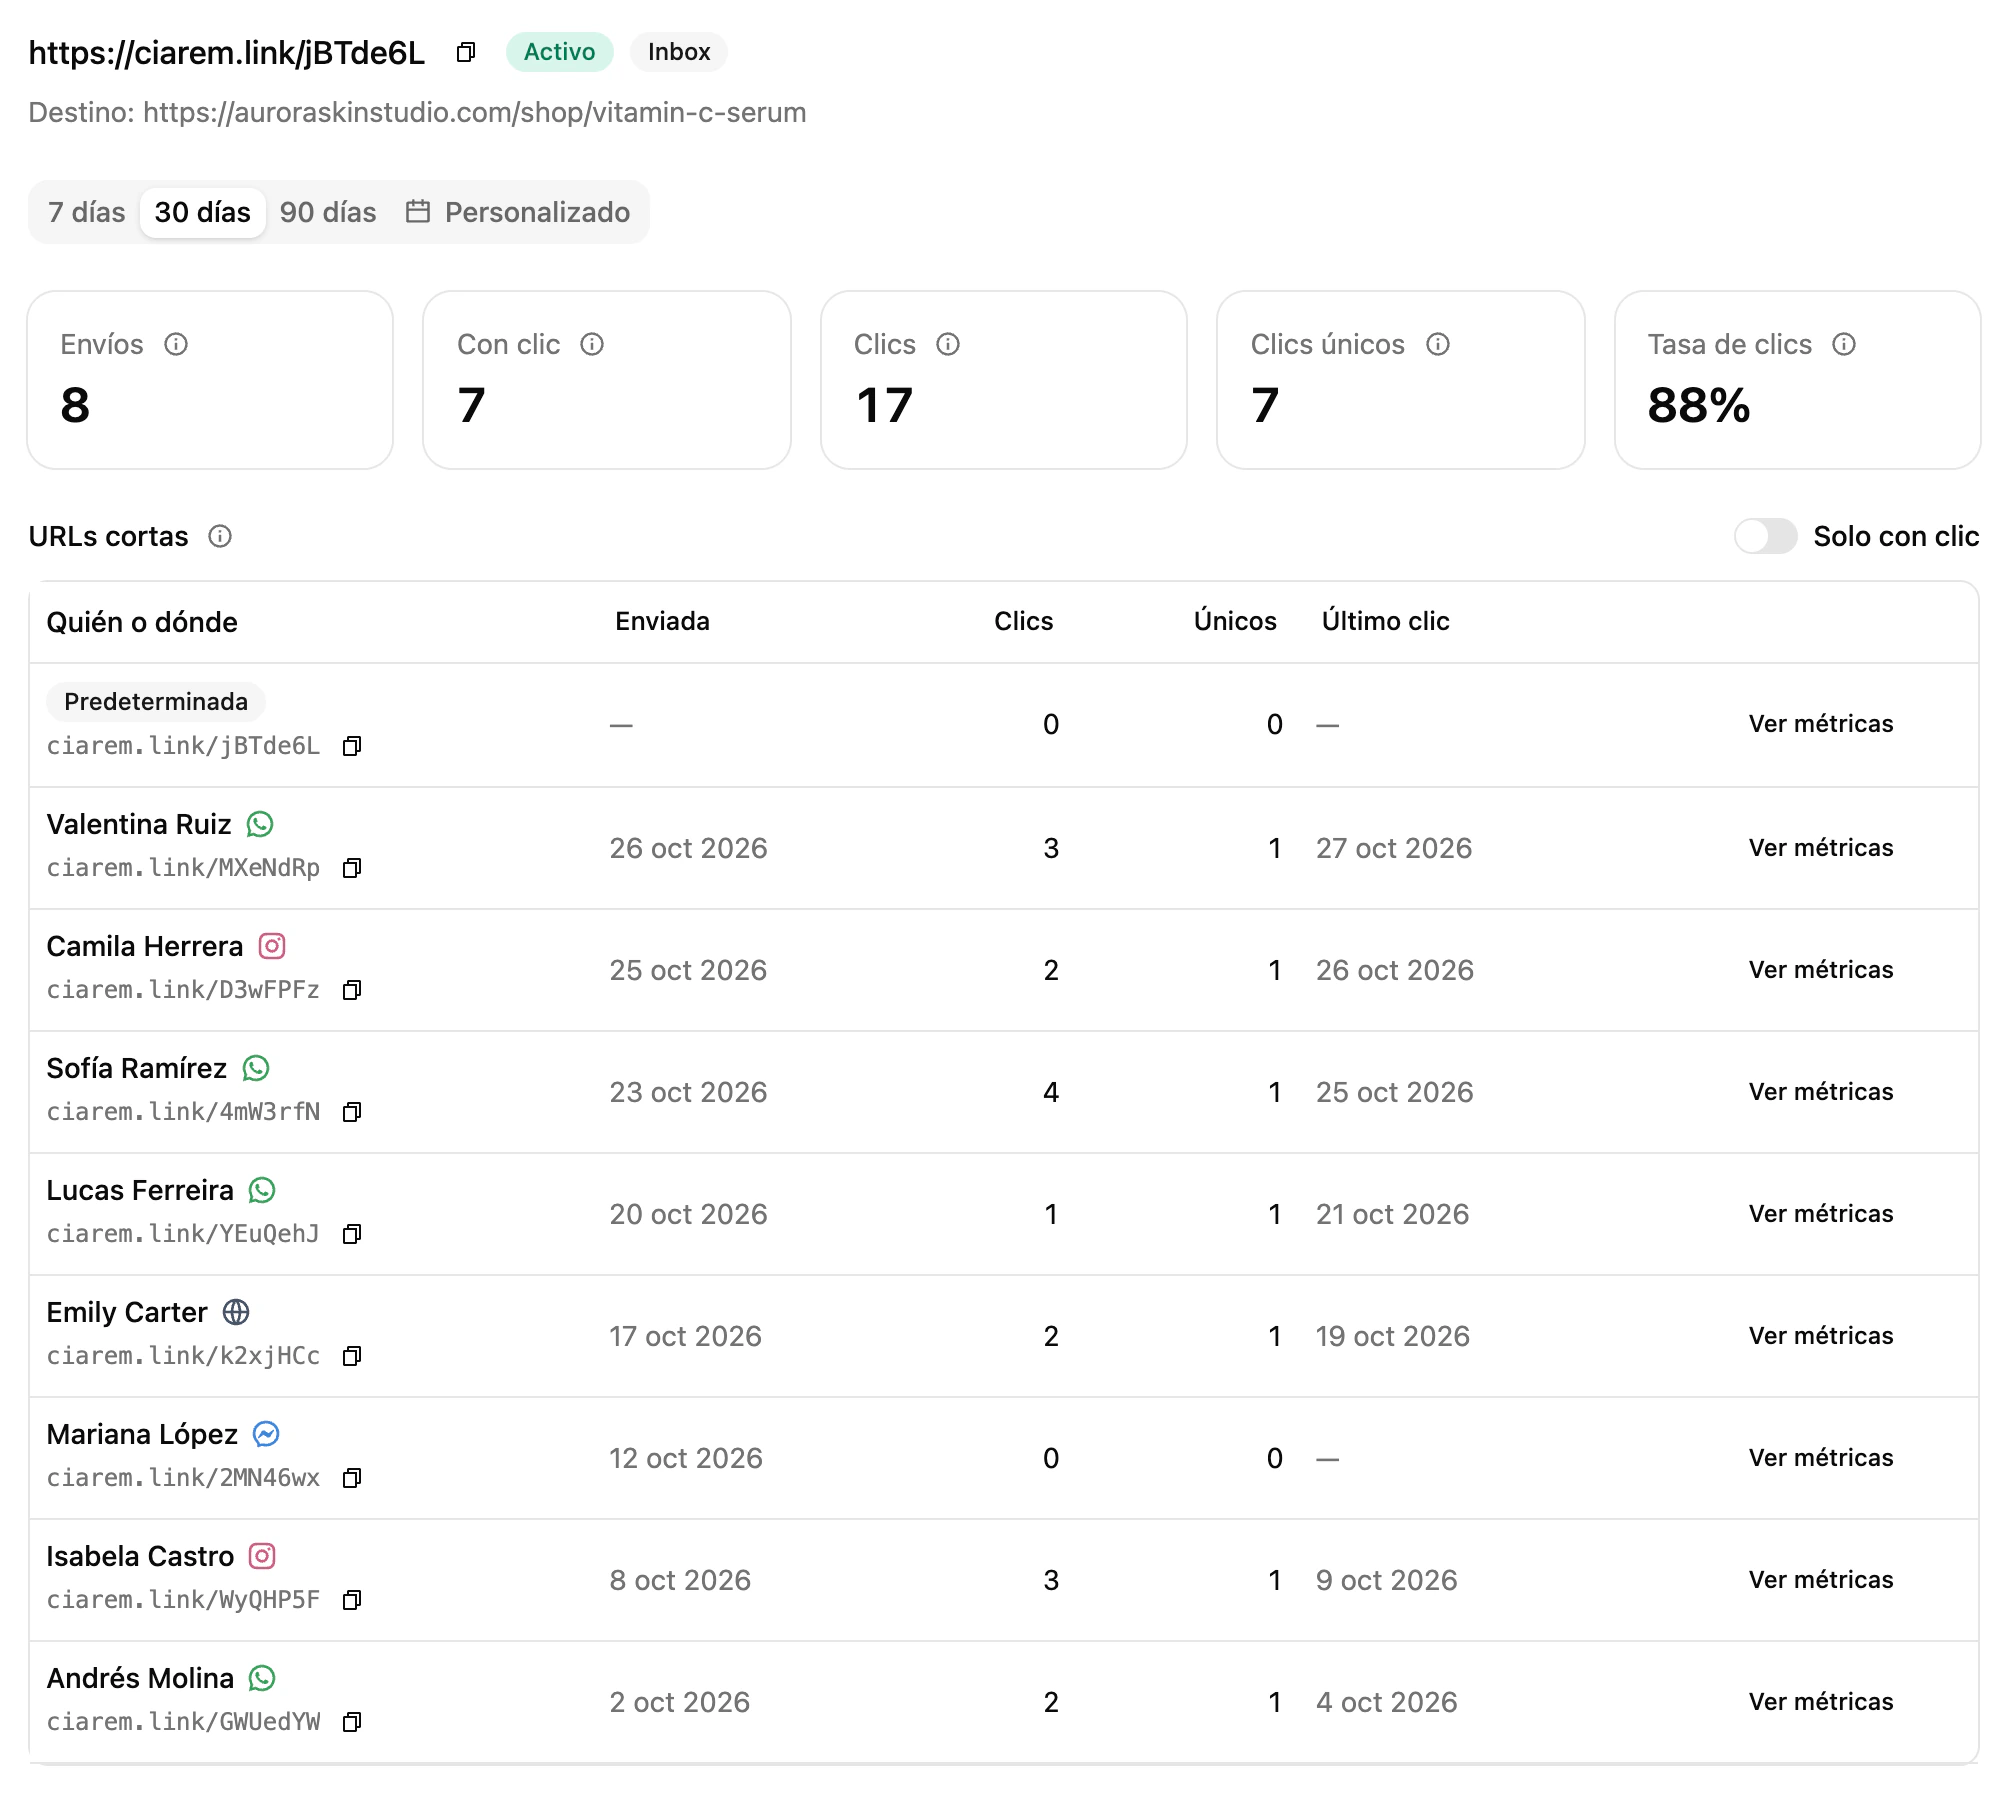Open Ver métricas for Emily Carter
This screenshot has height=1794, width=2008.
[1821, 1336]
